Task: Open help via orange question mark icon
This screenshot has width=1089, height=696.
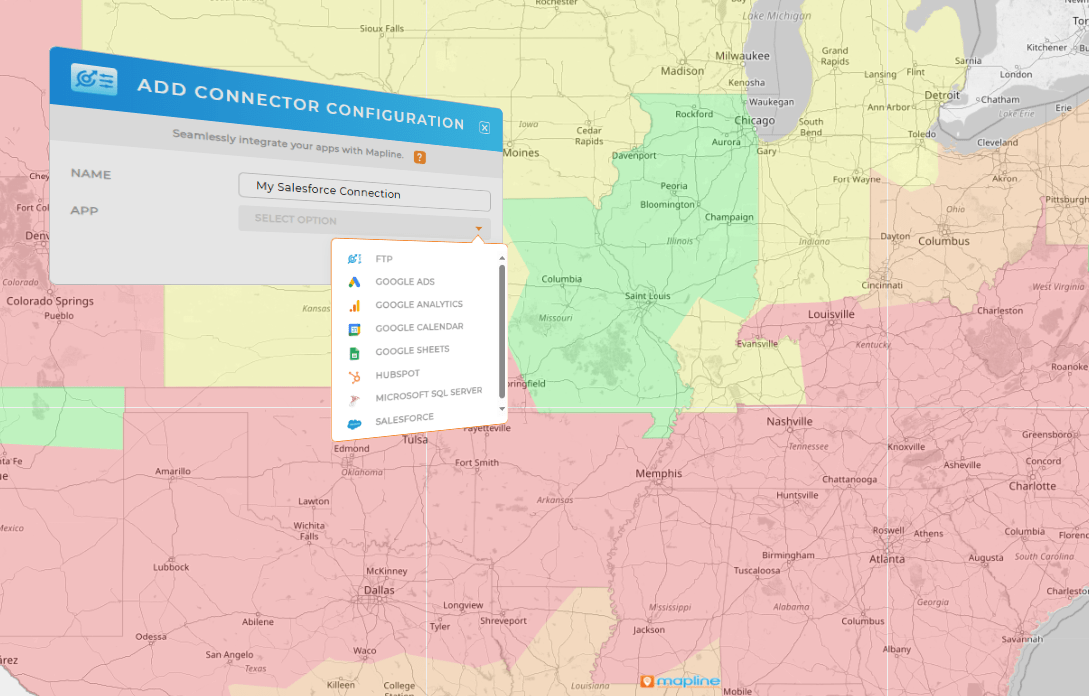Action: pyautogui.click(x=420, y=158)
